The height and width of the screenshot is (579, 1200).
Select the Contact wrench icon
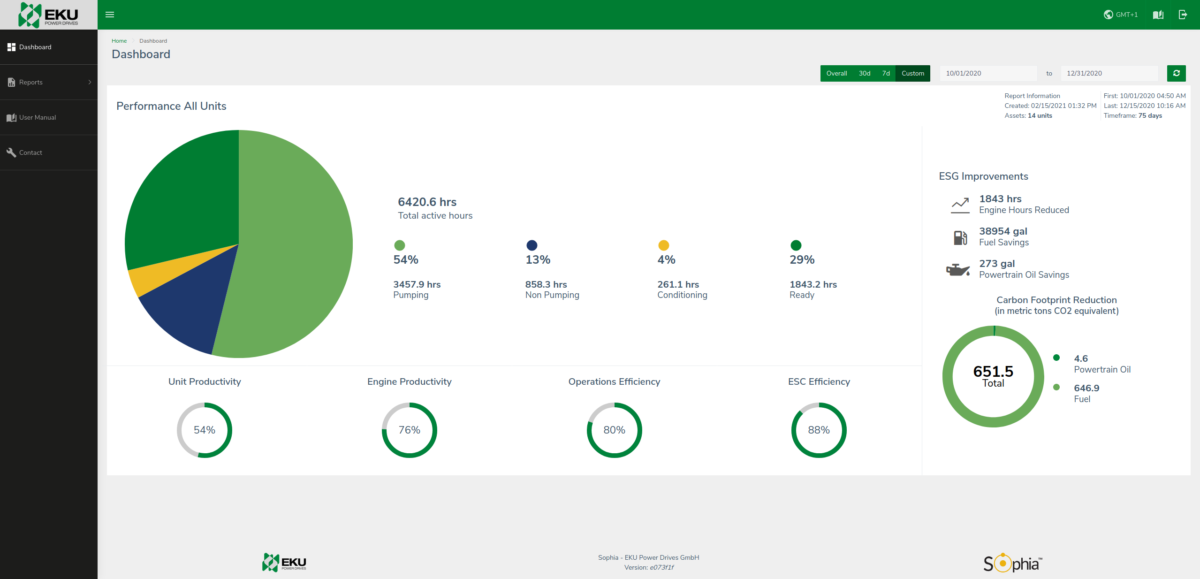[12, 152]
